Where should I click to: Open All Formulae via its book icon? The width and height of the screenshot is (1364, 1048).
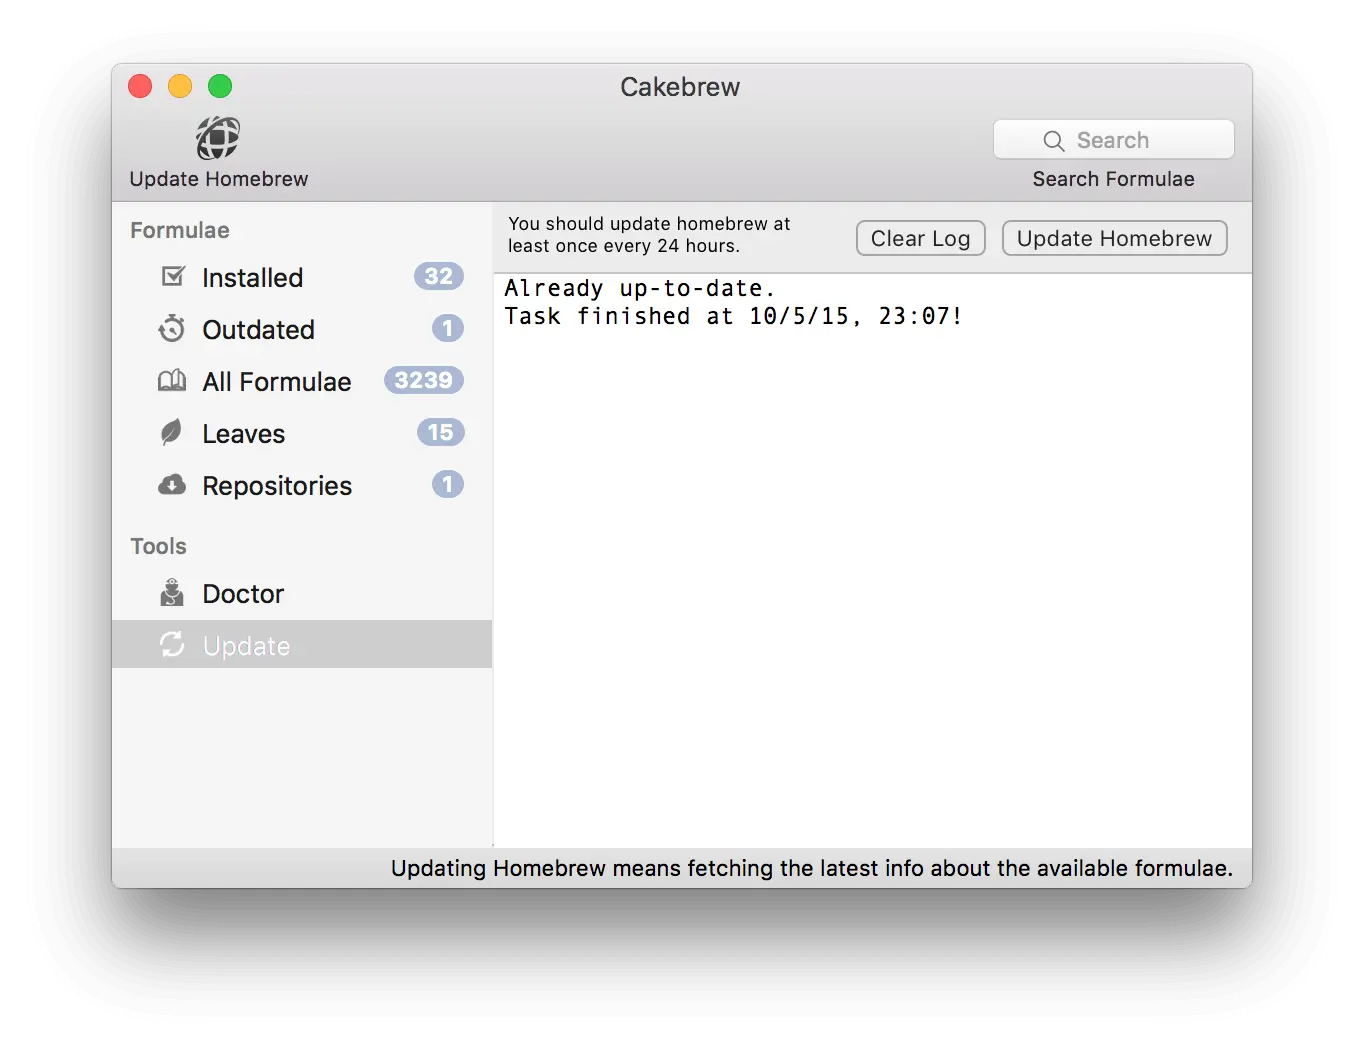(x=172, y=381)
